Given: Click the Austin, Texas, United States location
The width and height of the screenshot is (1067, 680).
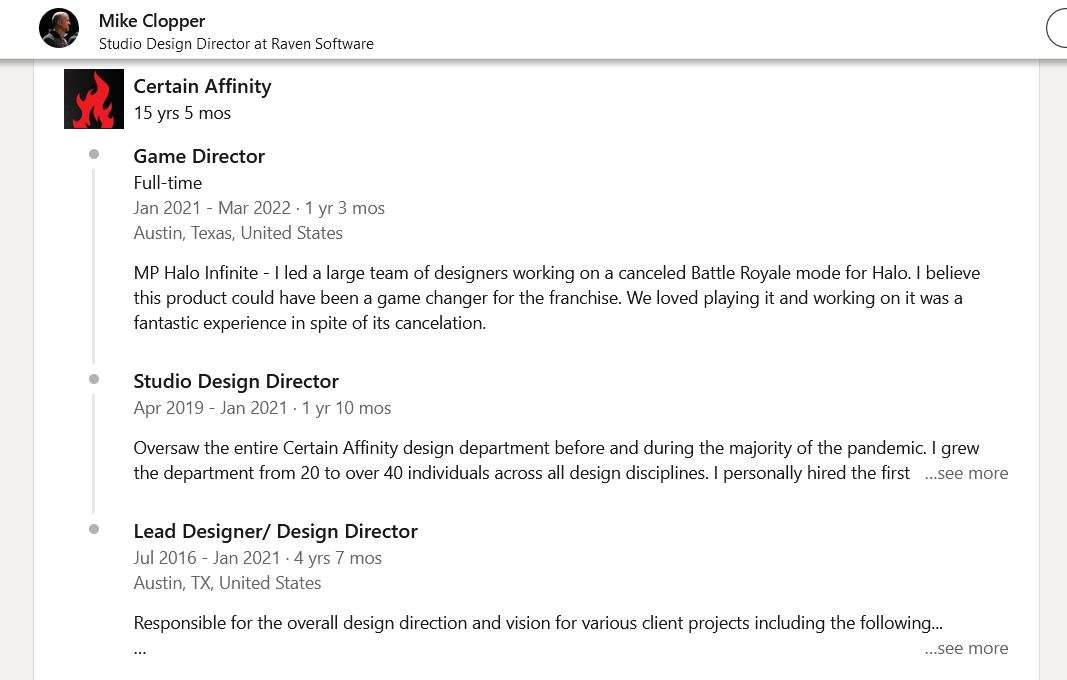Looking at the screenshot, I should pos(238,233).
